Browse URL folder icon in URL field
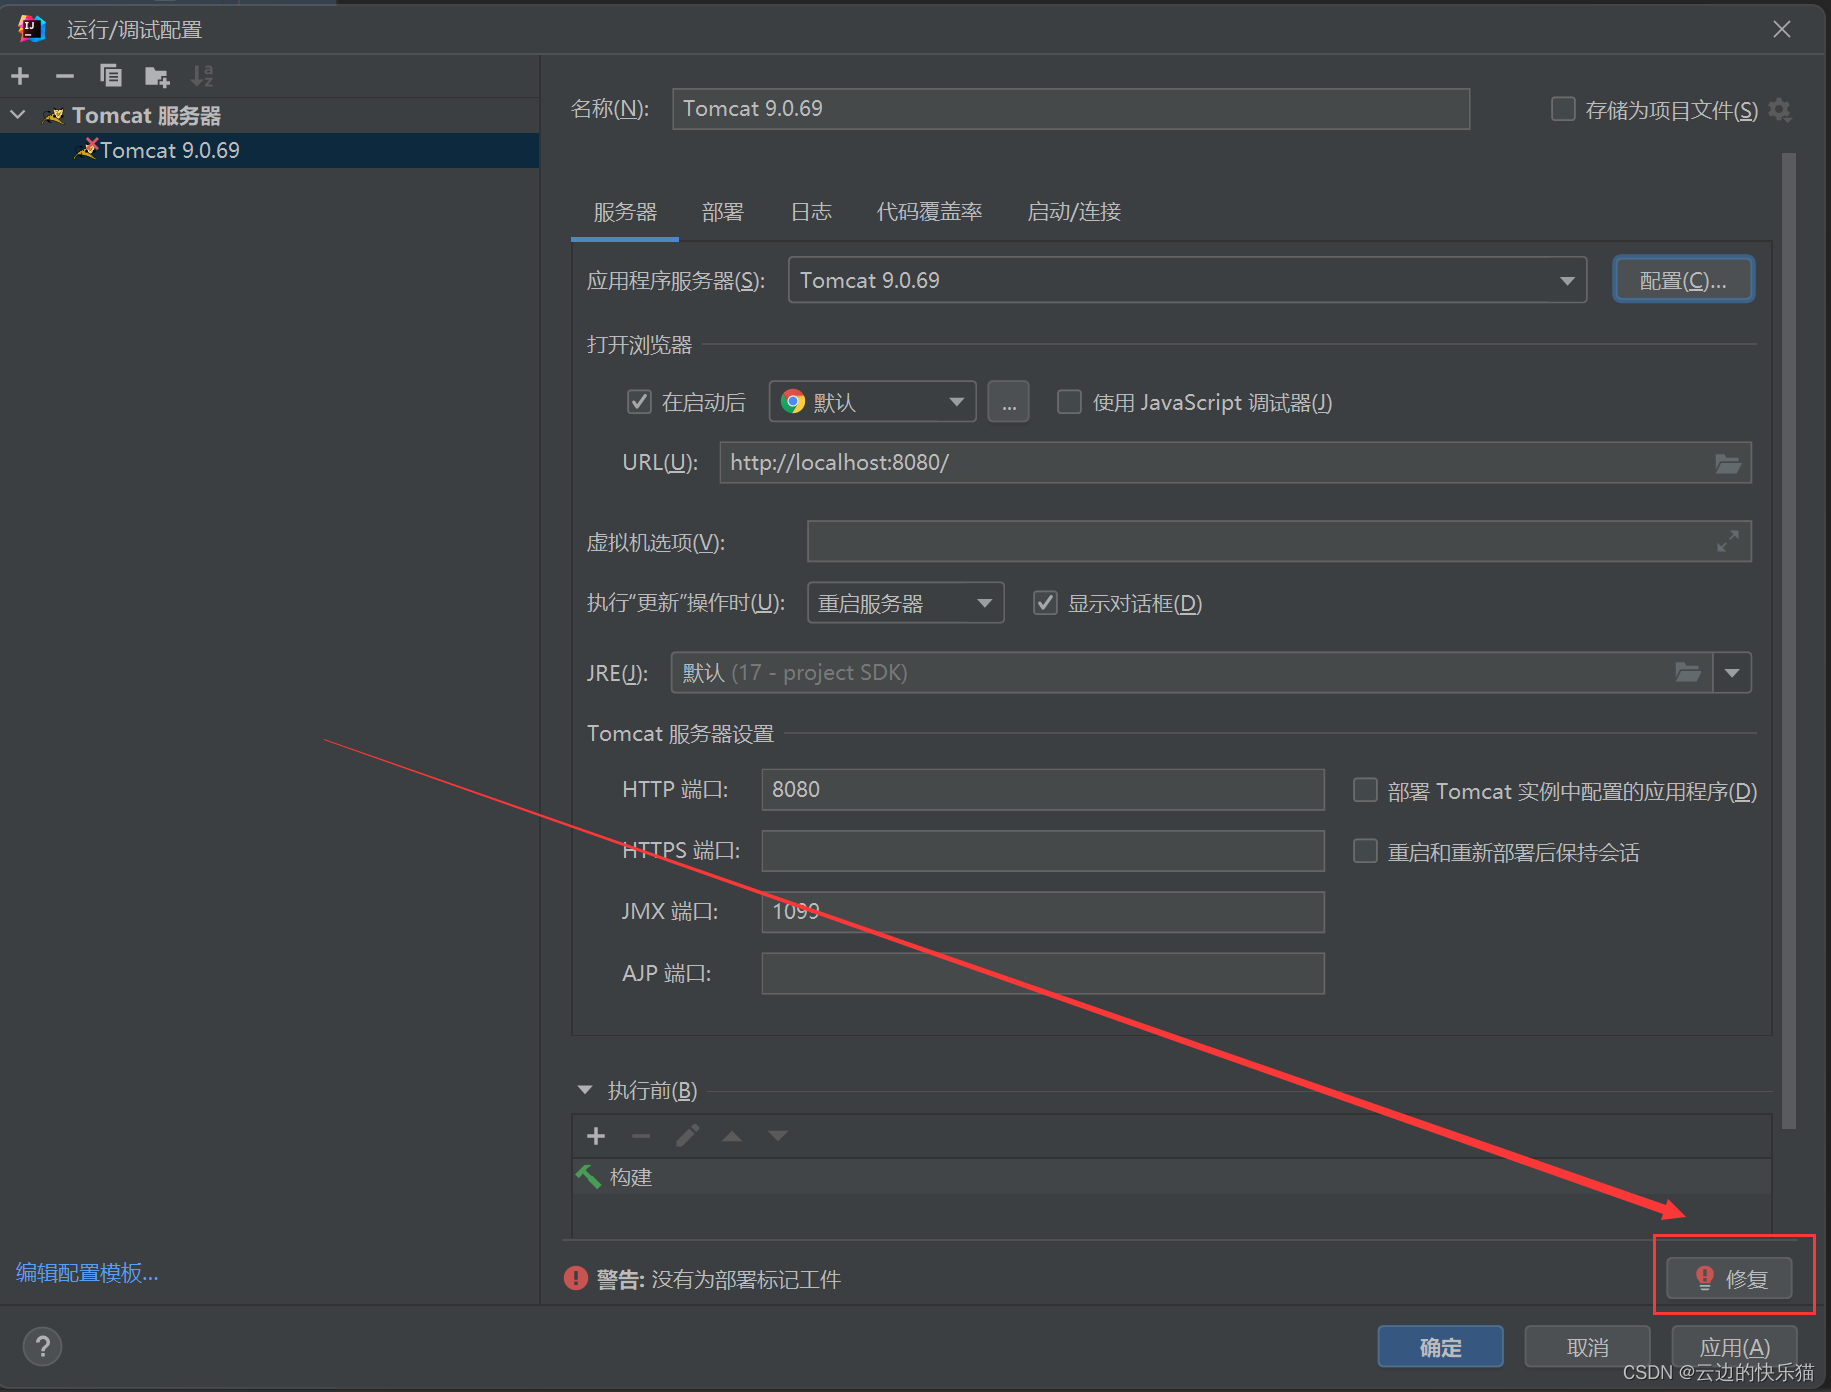 point(1728,463)
